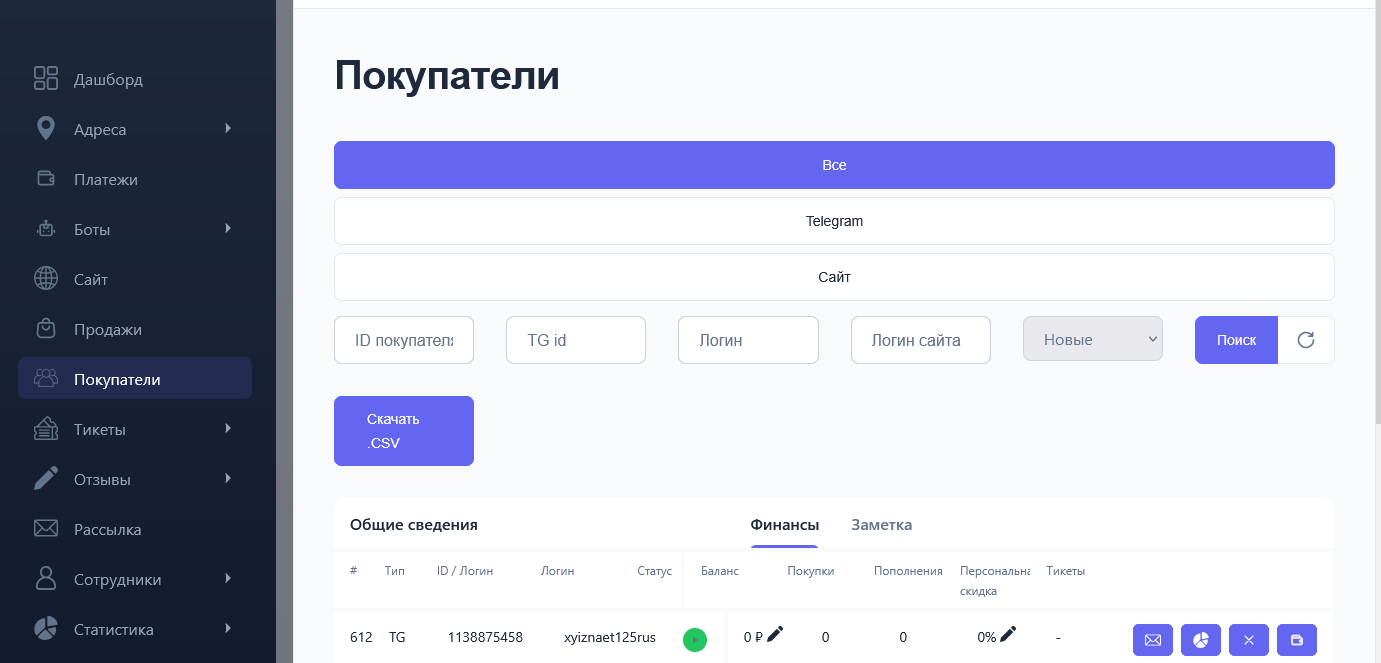Open the Новые sorting dropdown
1381x663 pixels.
tap(1092, 340)
